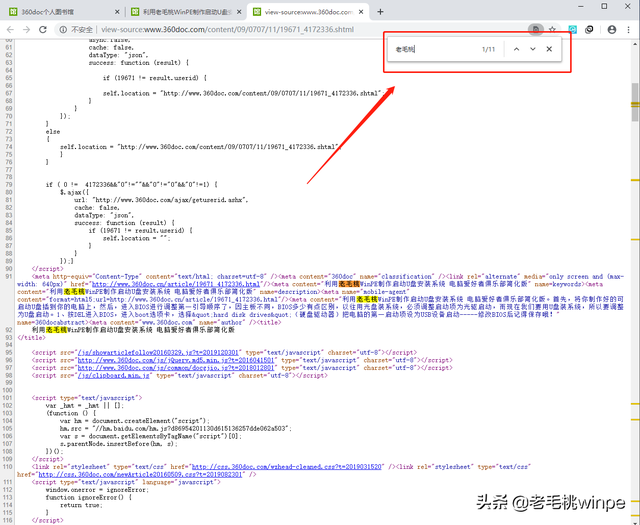This screenshot has width=640, height=525.
Task: Click the 'window.onerror = ignoreError' line
Action: point(97,490)
